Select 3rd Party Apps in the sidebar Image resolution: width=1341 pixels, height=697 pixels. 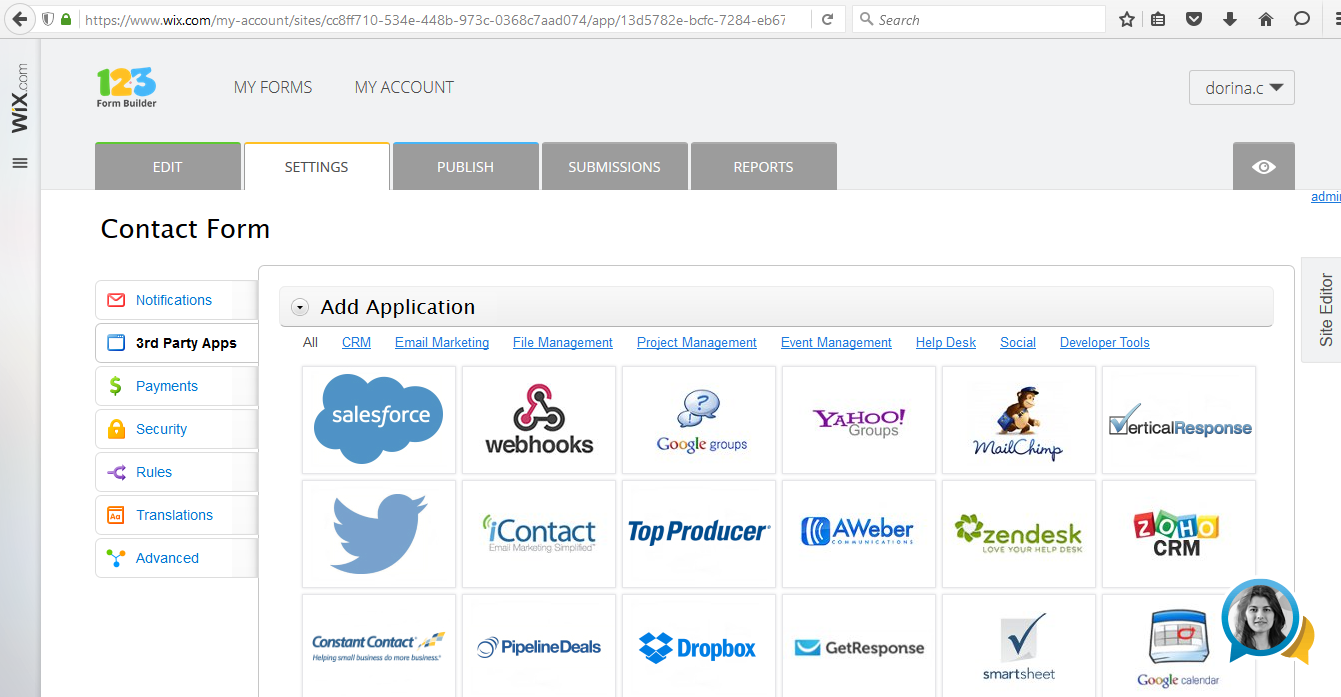click(x=176, y=343)
